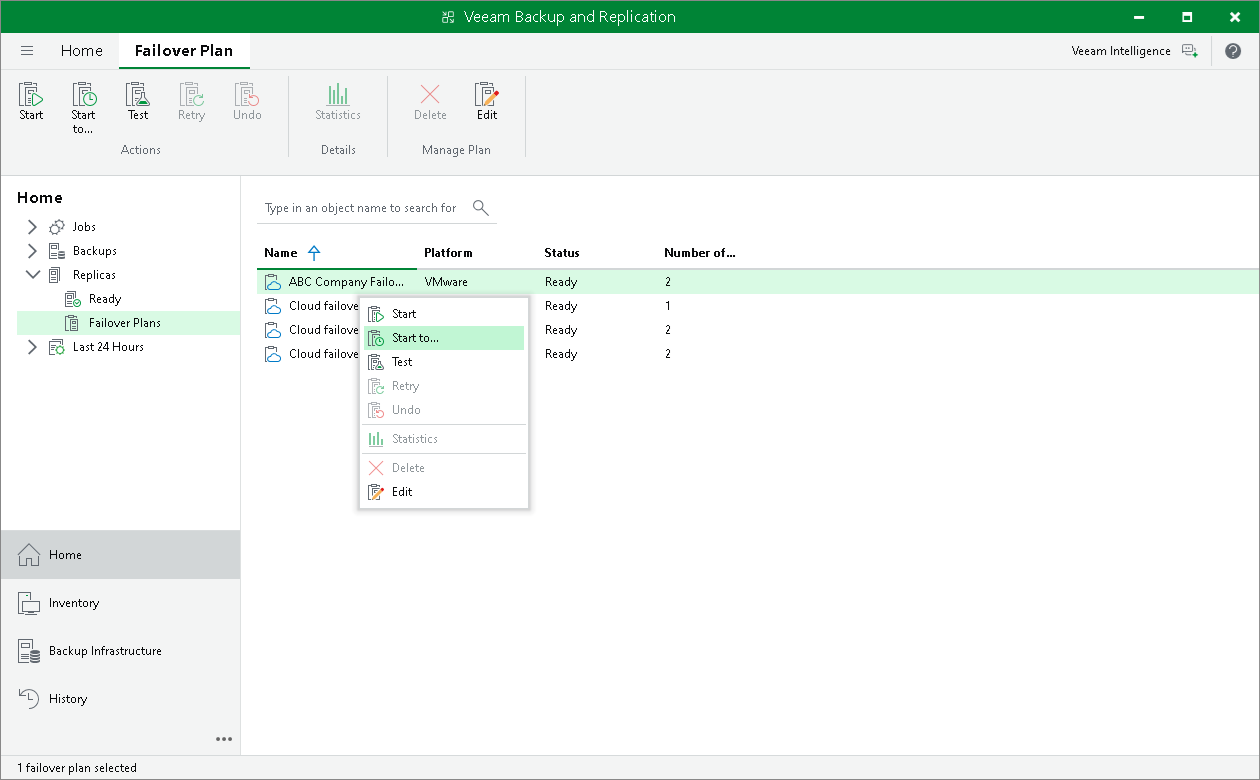
Task: Click the help question mark icon
Action: (x=1233, y=51)
